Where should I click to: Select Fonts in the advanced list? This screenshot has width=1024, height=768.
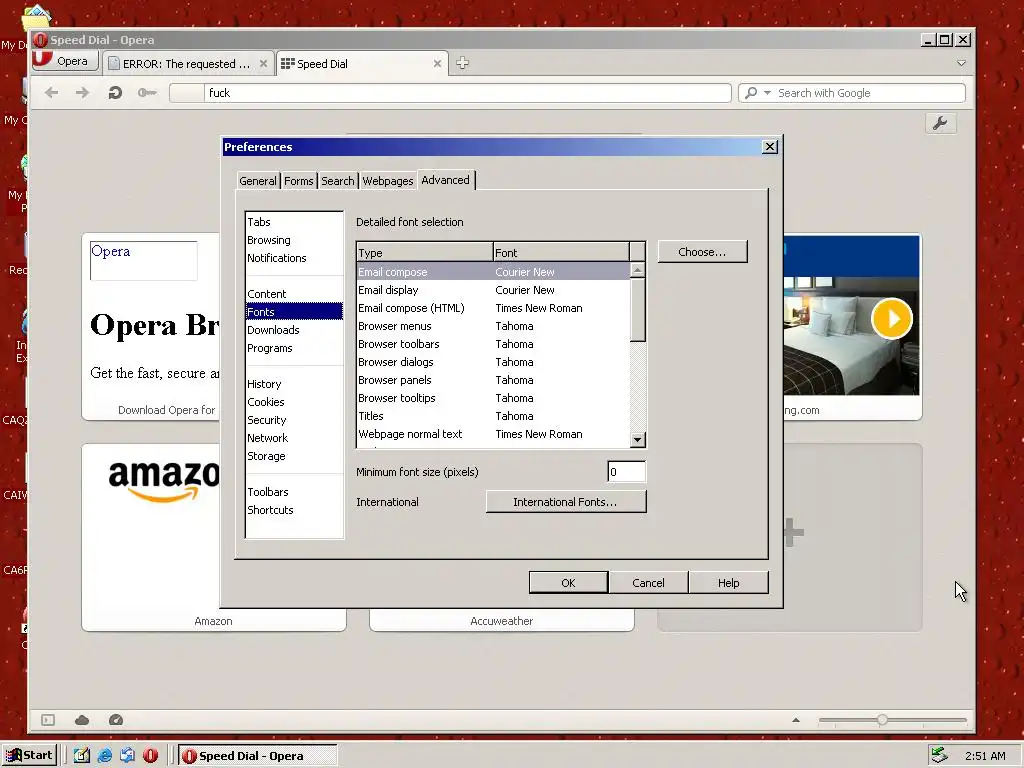click(294, 312)
